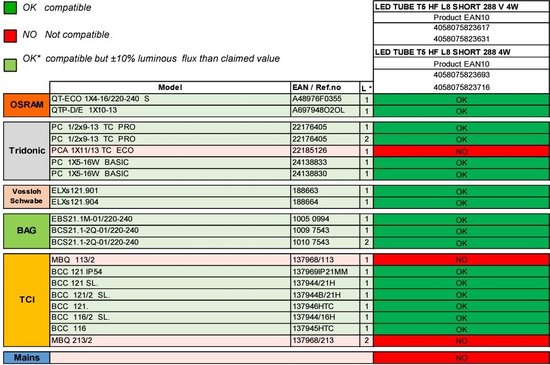Click the yellow TCI brand cell
This screenshot has height=365, width=550.
27,300
